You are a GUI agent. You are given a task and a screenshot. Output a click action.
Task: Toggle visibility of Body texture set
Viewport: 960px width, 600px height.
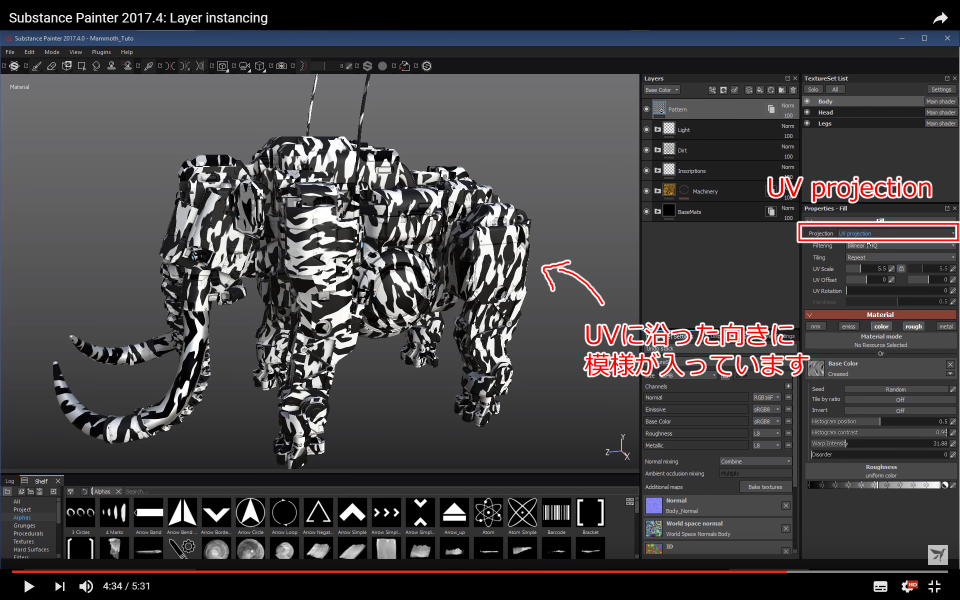(x=807, y=101)
